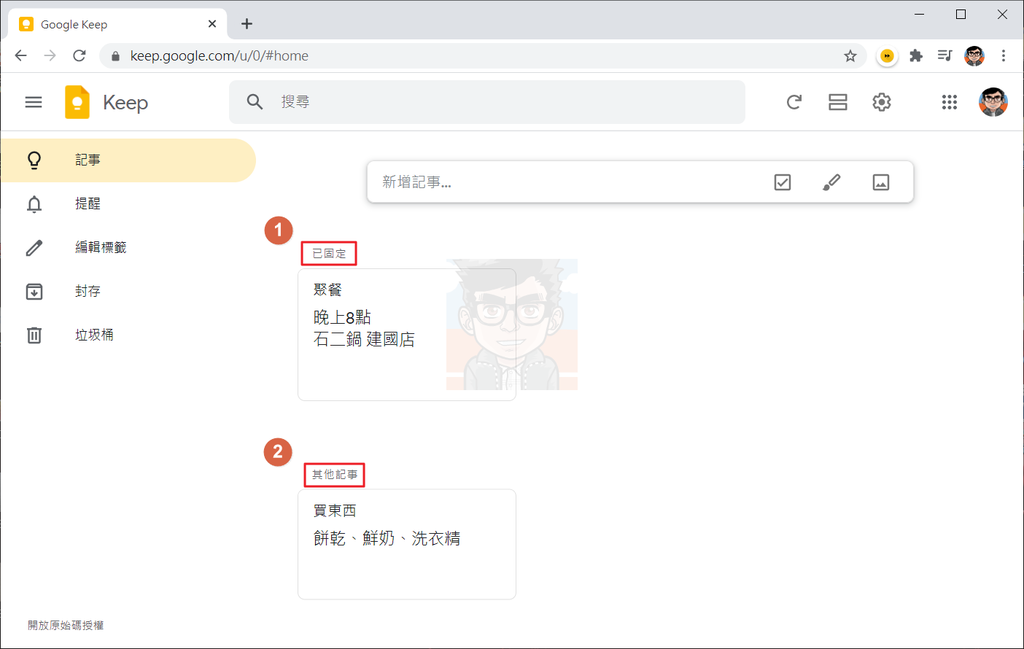Refresh notes with the reload icon
Image resolution: width=1024 pixels, height=649 pixels.
pyautogui.click(x=793, y=103)
